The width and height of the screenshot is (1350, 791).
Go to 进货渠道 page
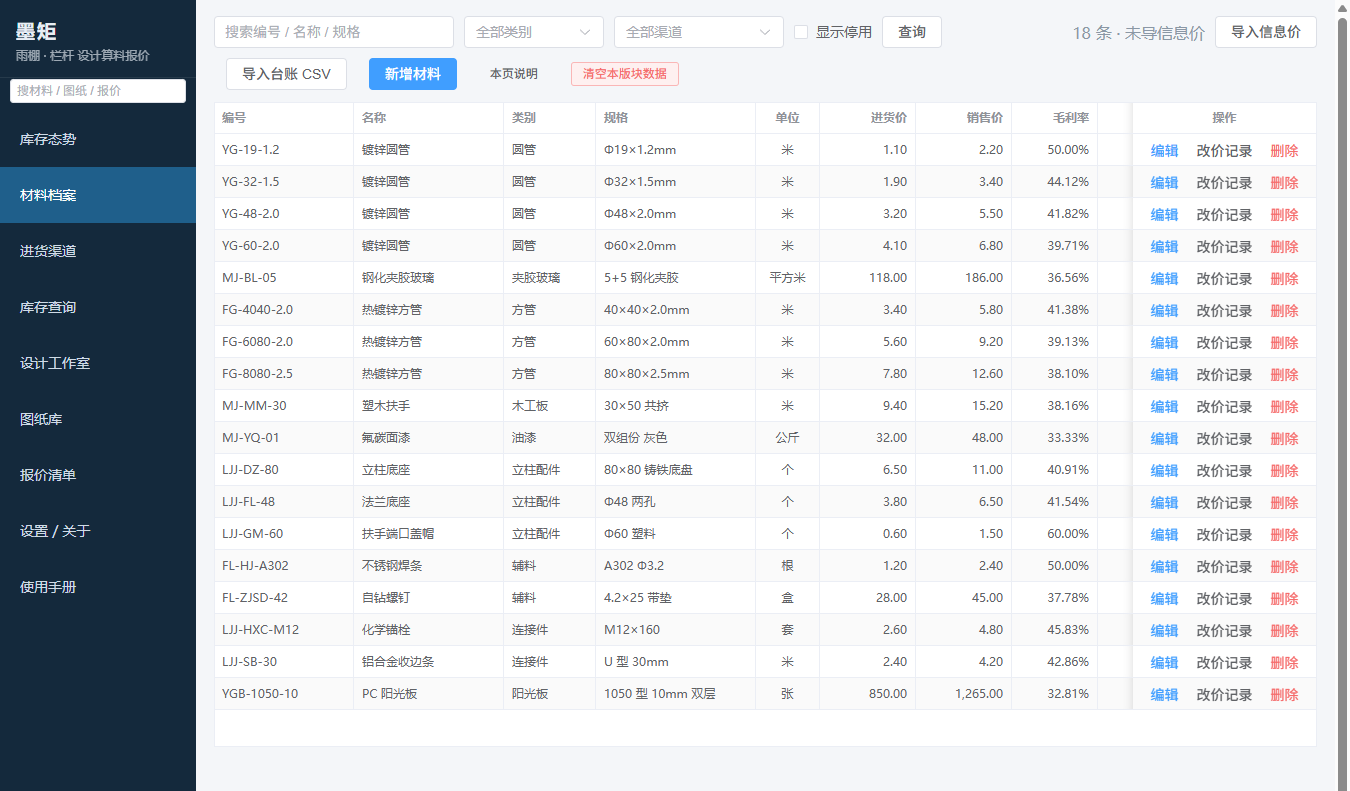[x=98, y=251]
